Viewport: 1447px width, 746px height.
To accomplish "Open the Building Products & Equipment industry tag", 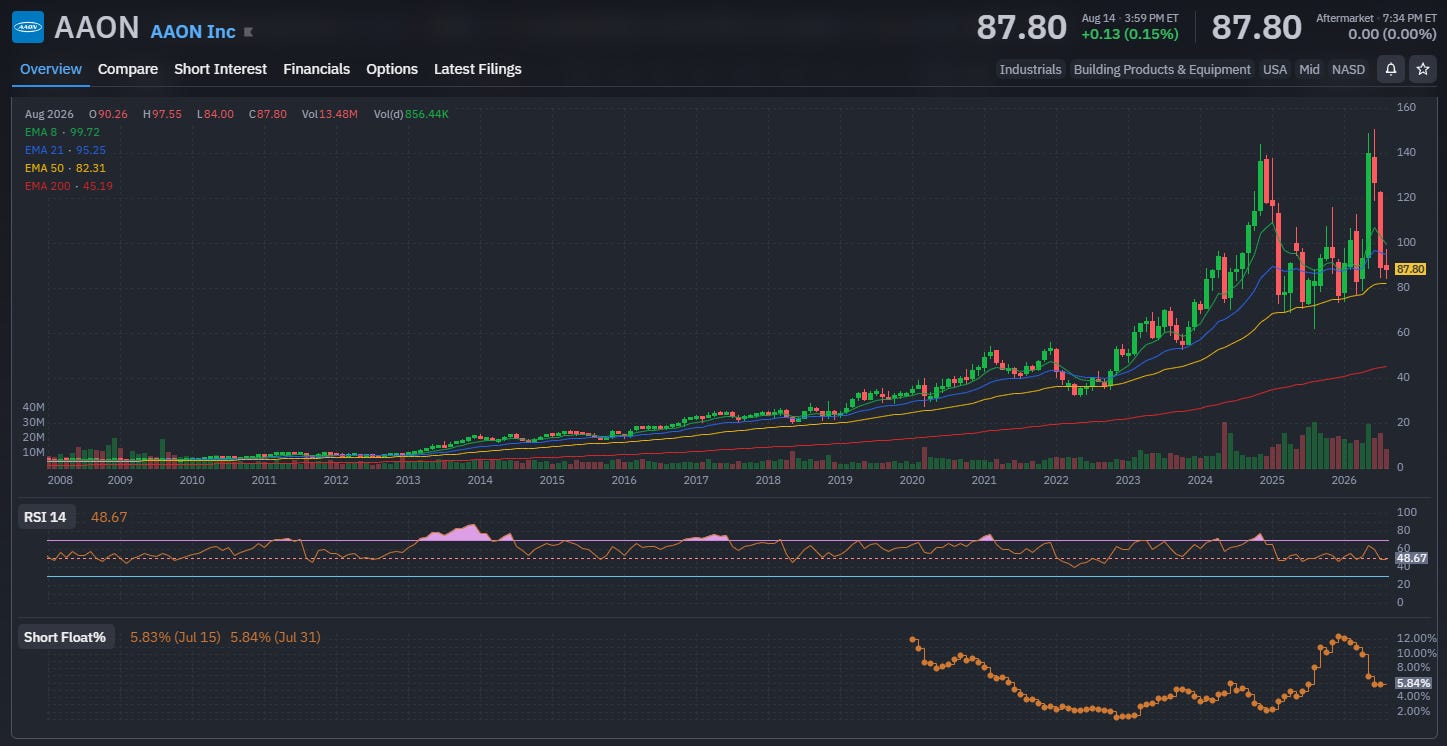I will pyautogui.click(x=1162, y=69).
